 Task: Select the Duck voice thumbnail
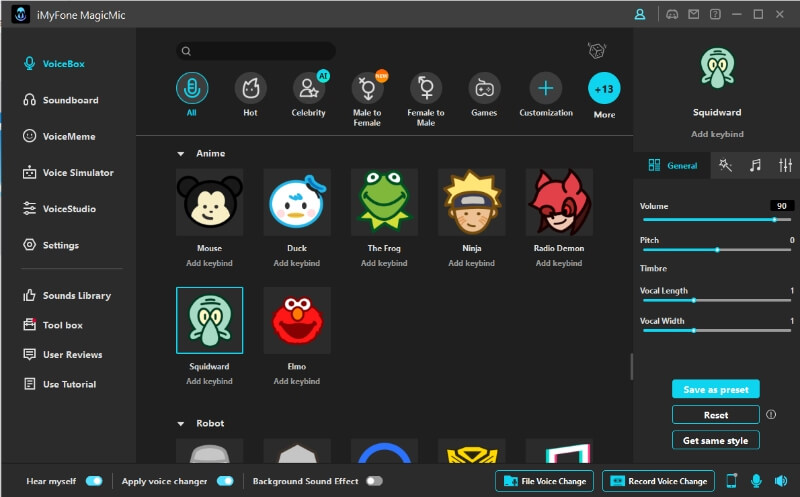tap(297, 202)
